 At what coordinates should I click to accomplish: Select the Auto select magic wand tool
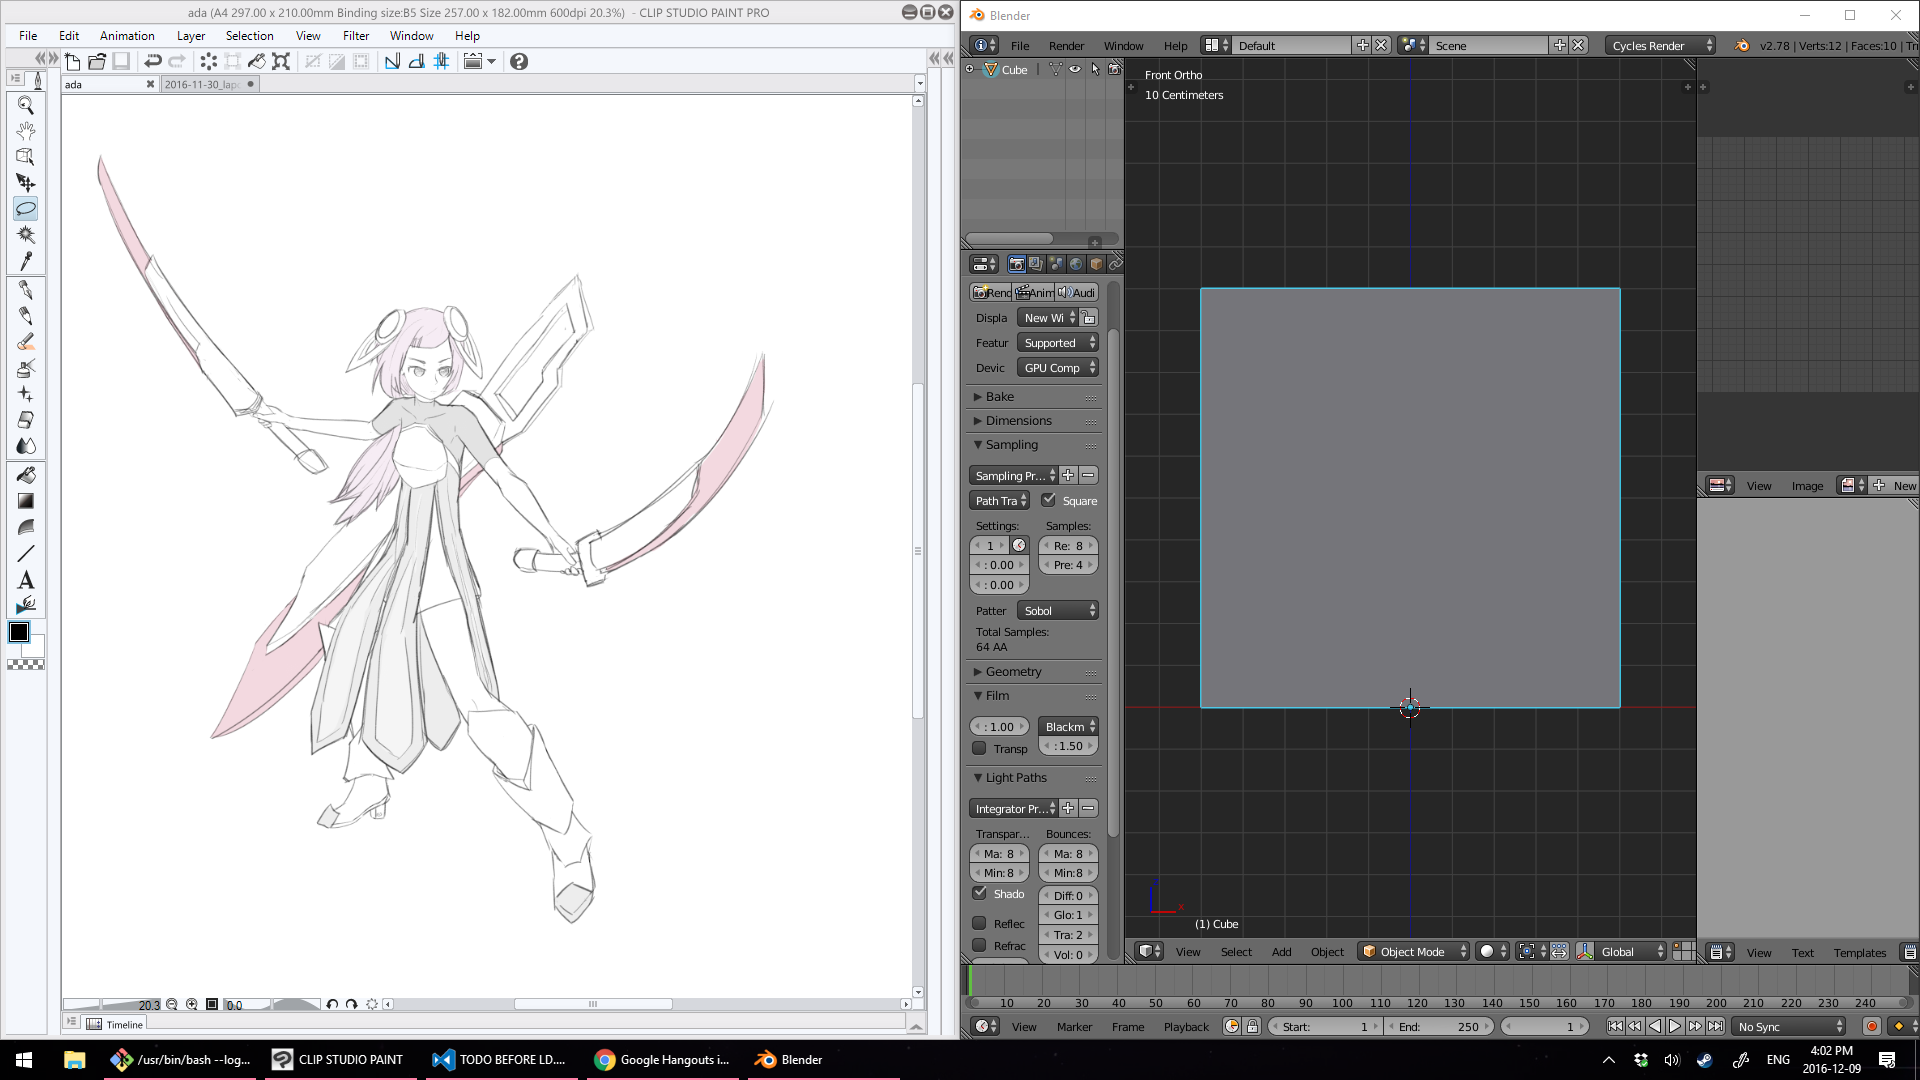coord(26,235)
